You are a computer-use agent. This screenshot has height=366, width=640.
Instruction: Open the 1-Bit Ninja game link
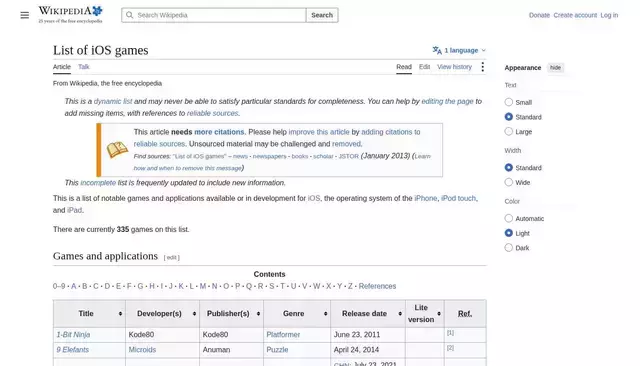pyautogui.click(x=73, y=335)
